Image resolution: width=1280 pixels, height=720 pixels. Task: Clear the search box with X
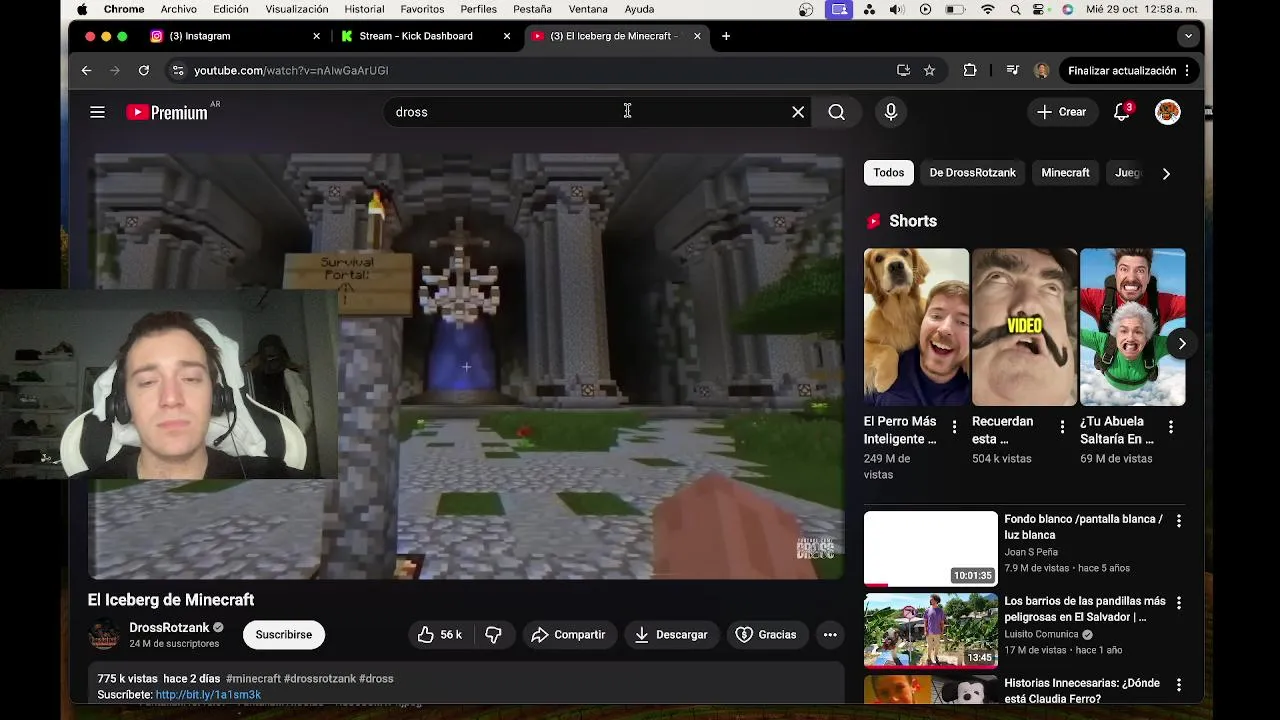[x=798, y=112]
